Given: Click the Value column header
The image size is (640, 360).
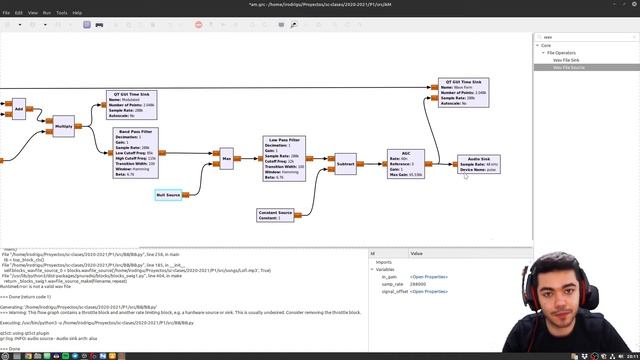Looking at the screenshot, I should click(x=470, y=253).
